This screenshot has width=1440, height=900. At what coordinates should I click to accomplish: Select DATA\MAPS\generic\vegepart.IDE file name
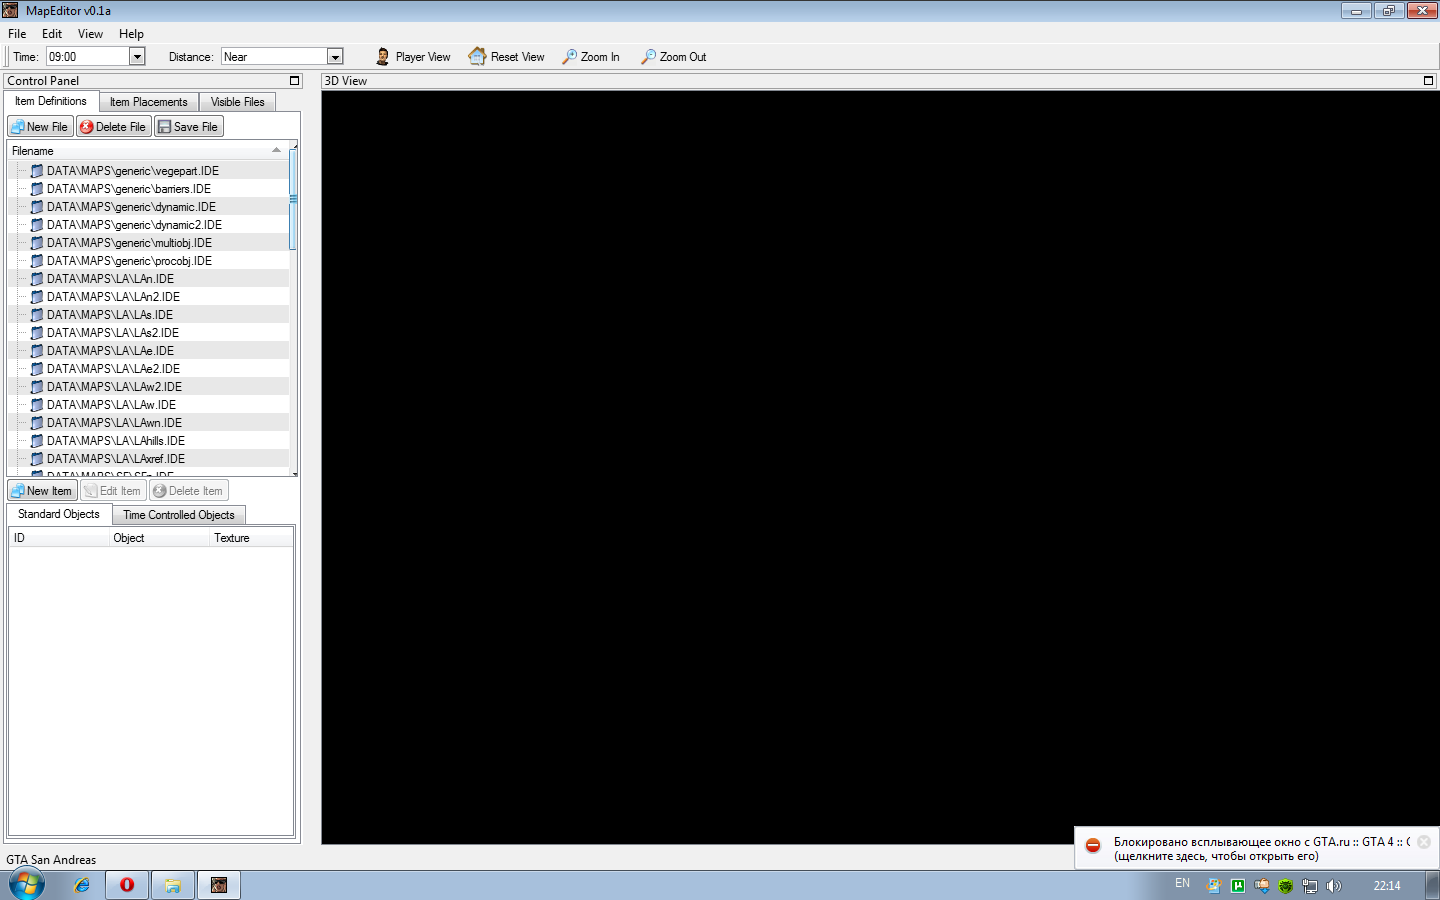[x=133, y=171]
